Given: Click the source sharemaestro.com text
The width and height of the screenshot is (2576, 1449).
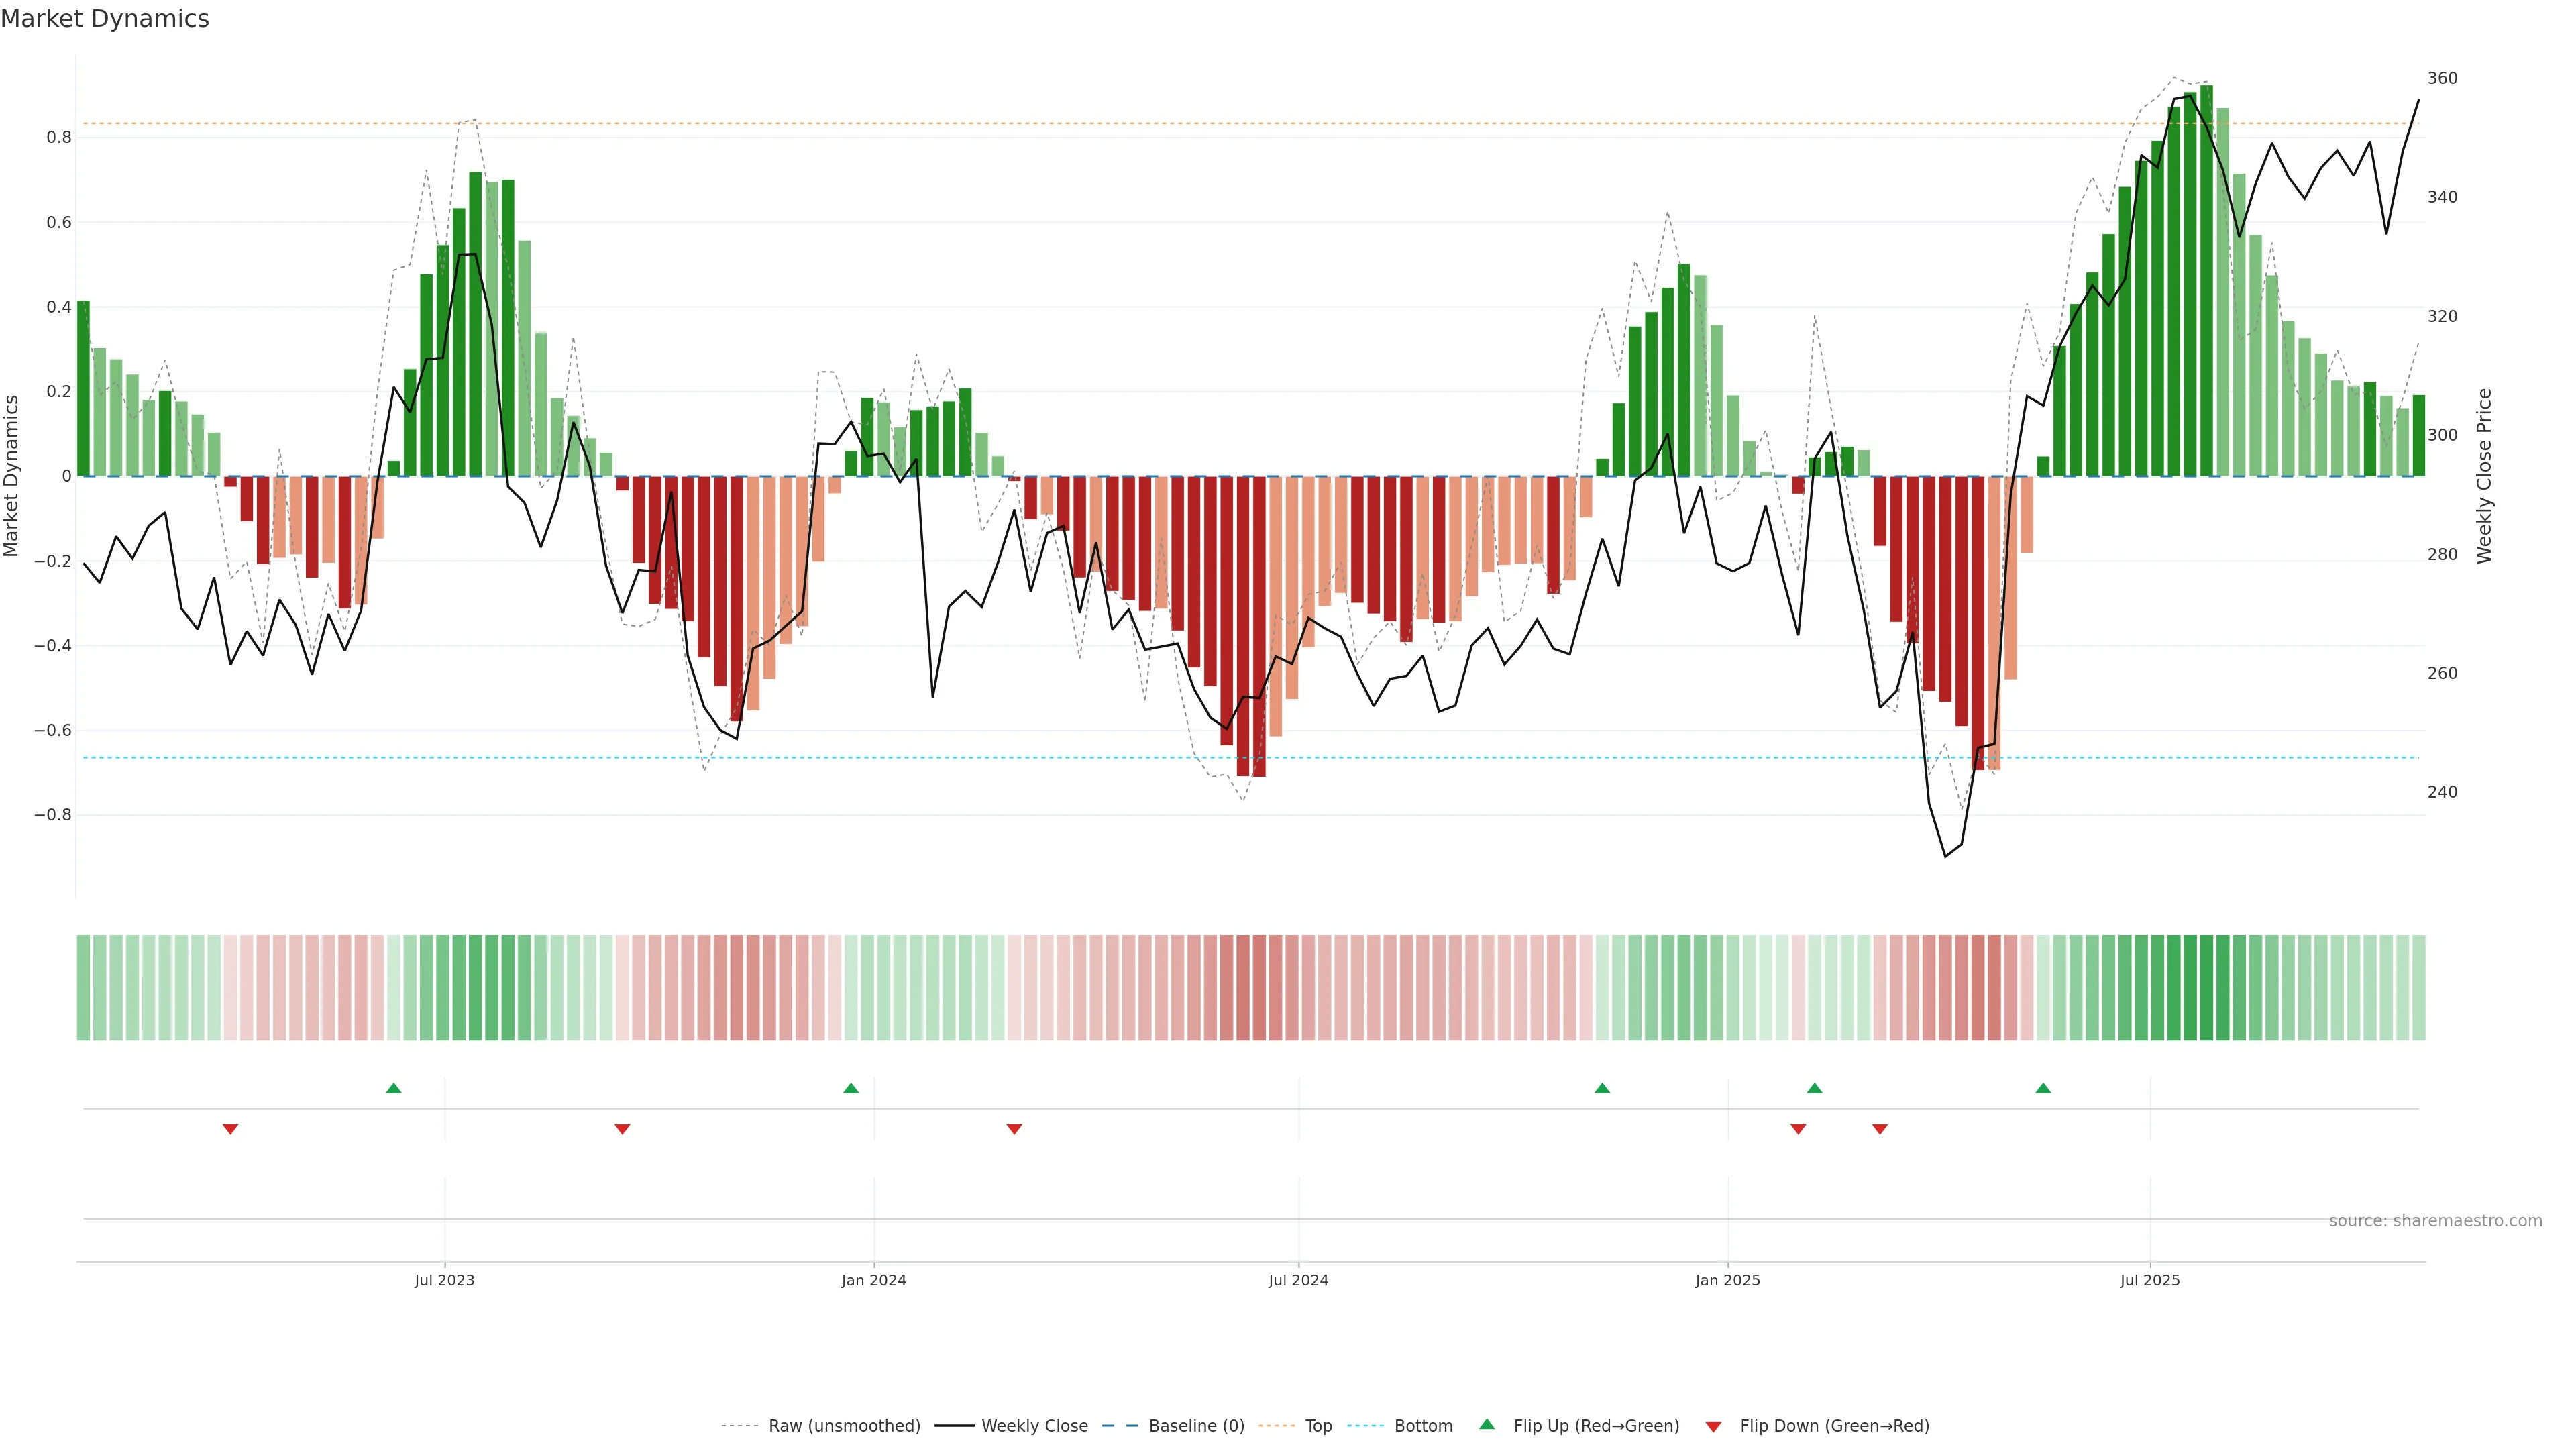Looking at the screenshot, I should [x=2435, y=1221].
